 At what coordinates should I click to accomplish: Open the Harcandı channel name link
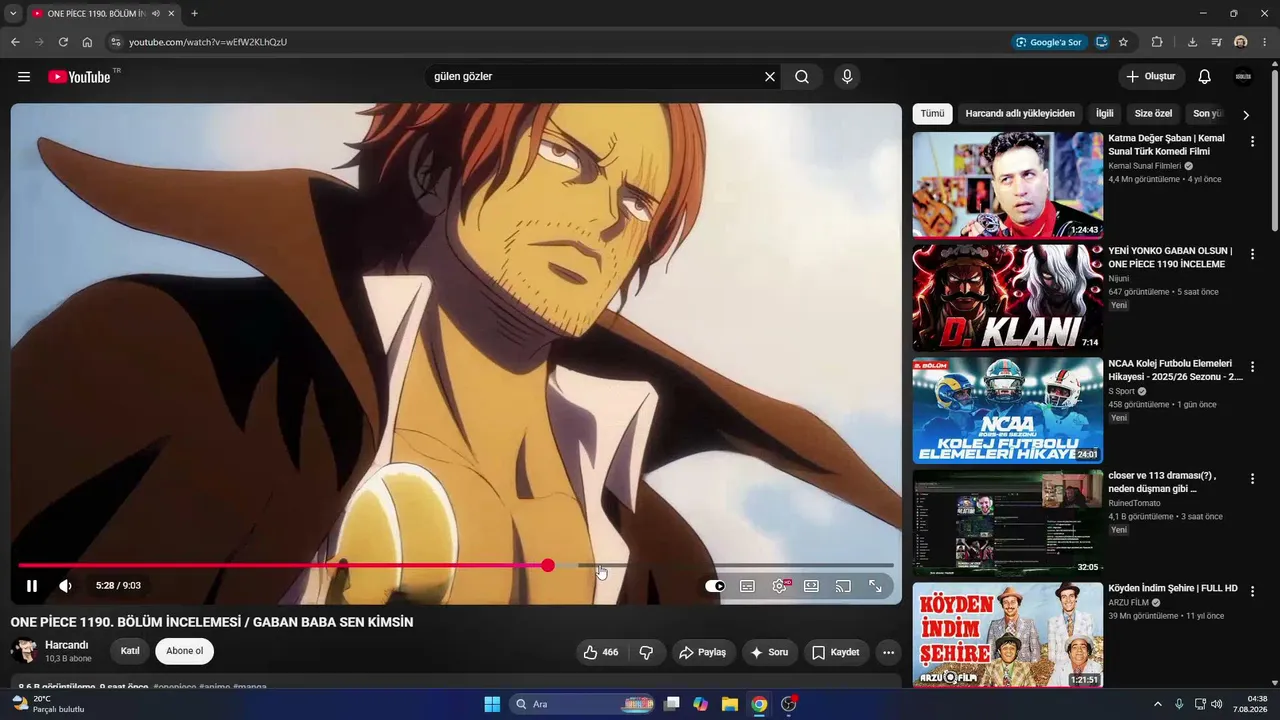click(x=67, y=645)
